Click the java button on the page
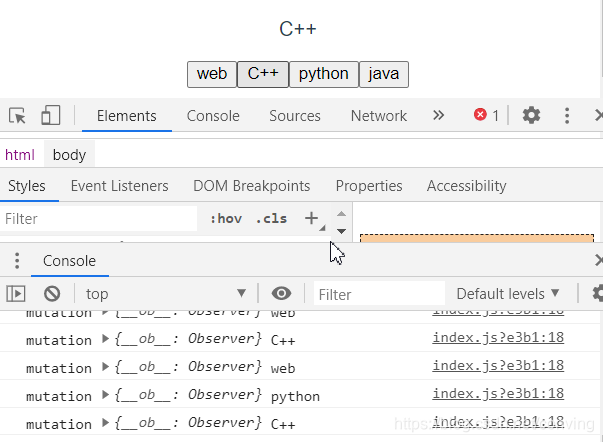 [x=384, y=74]
